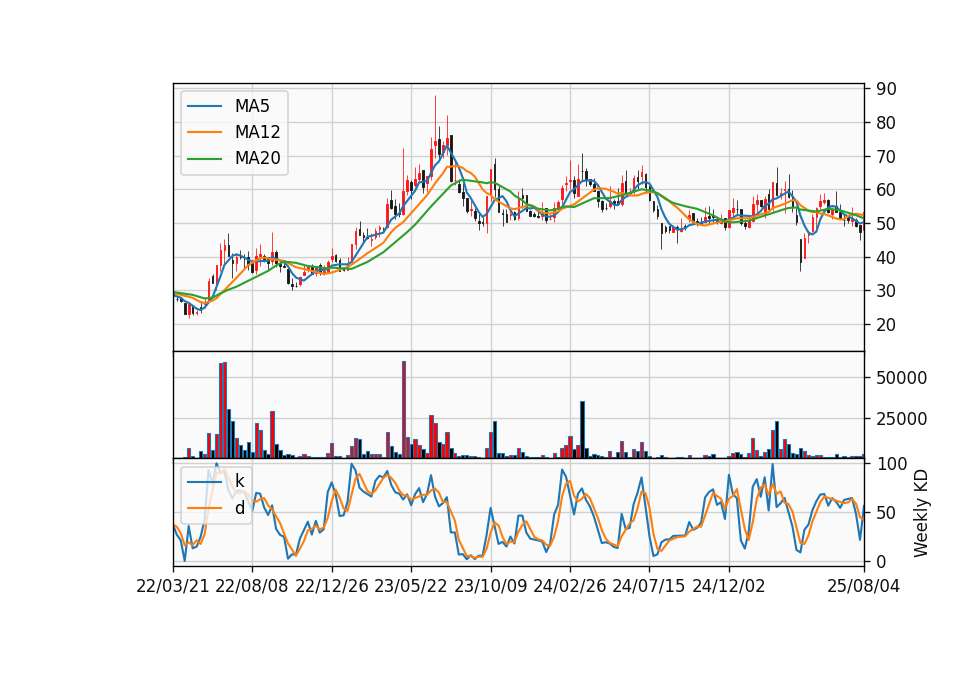The image size is (960, 690).
Task: Click the 60 price axis label
Action: (886, 190)
